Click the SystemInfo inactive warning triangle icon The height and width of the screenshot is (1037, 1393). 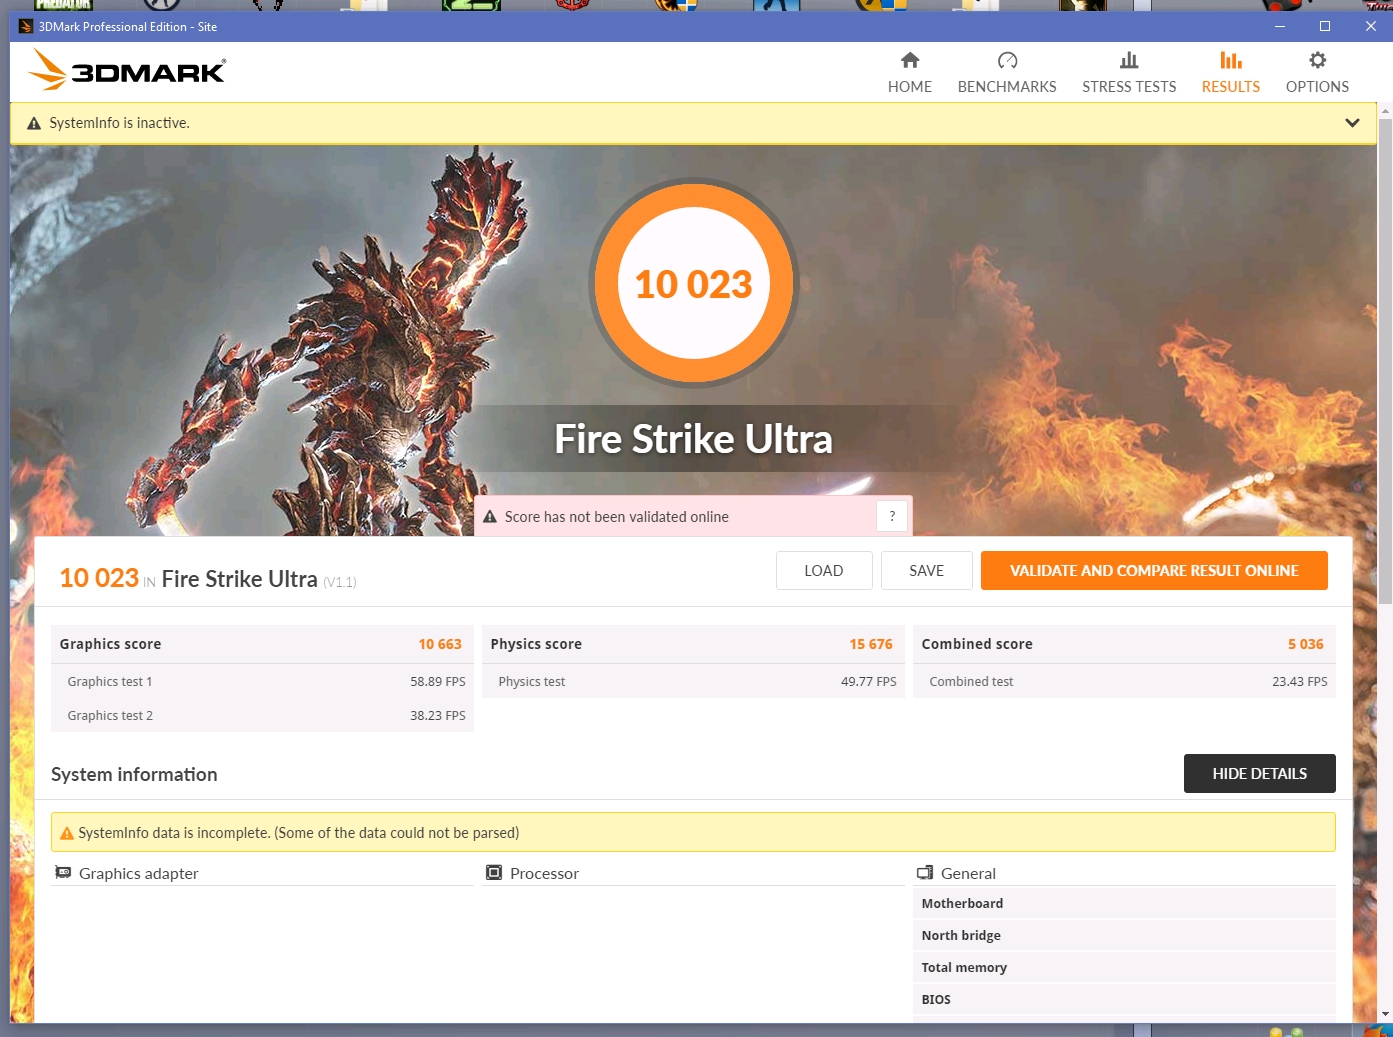[x=34, y=123]
